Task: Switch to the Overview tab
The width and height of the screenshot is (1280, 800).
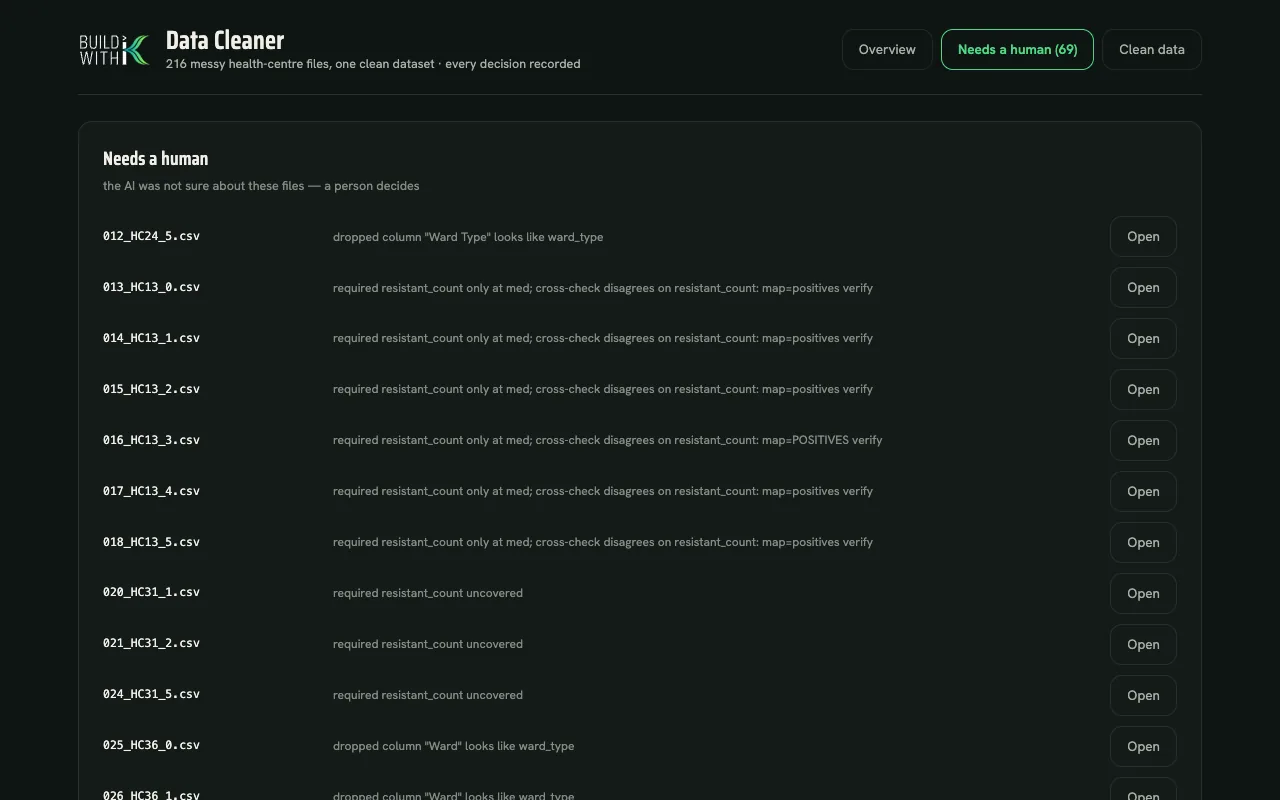Action: pyautogui.click(x=887, y=50)
